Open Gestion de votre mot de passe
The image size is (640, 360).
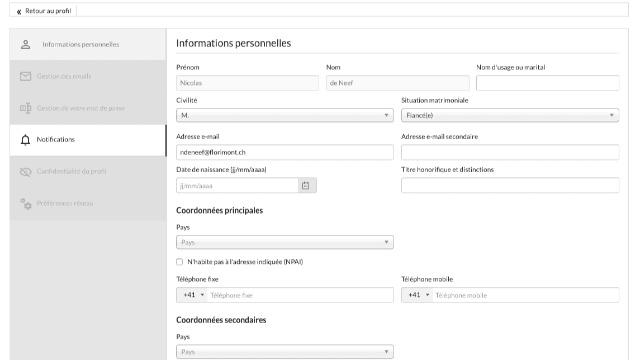pos(88,108)
